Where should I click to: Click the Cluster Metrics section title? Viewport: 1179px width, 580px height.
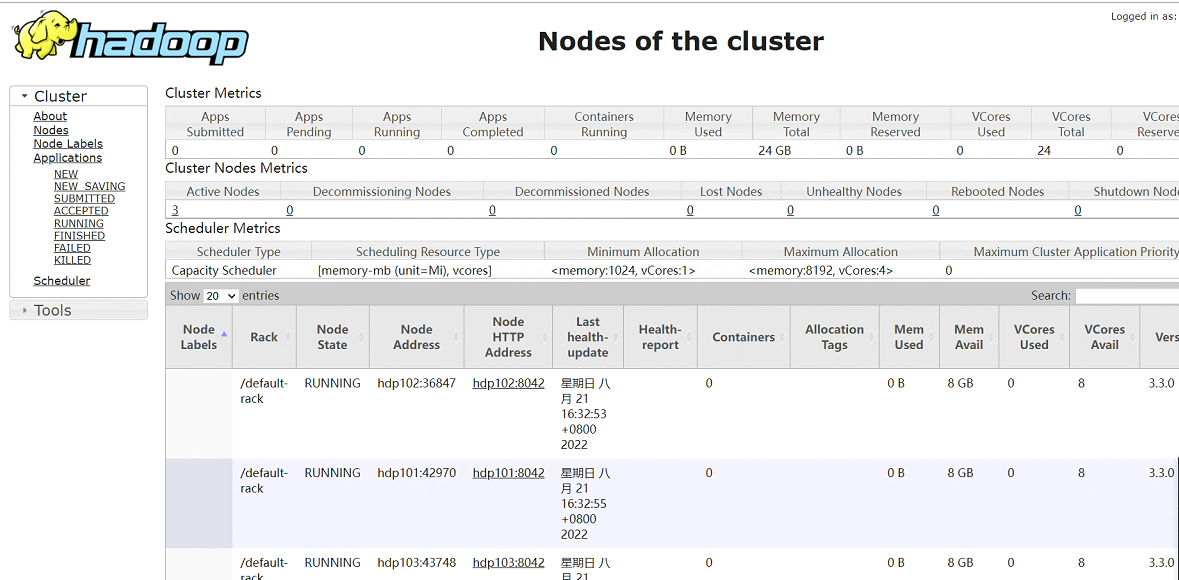(214, 93)
